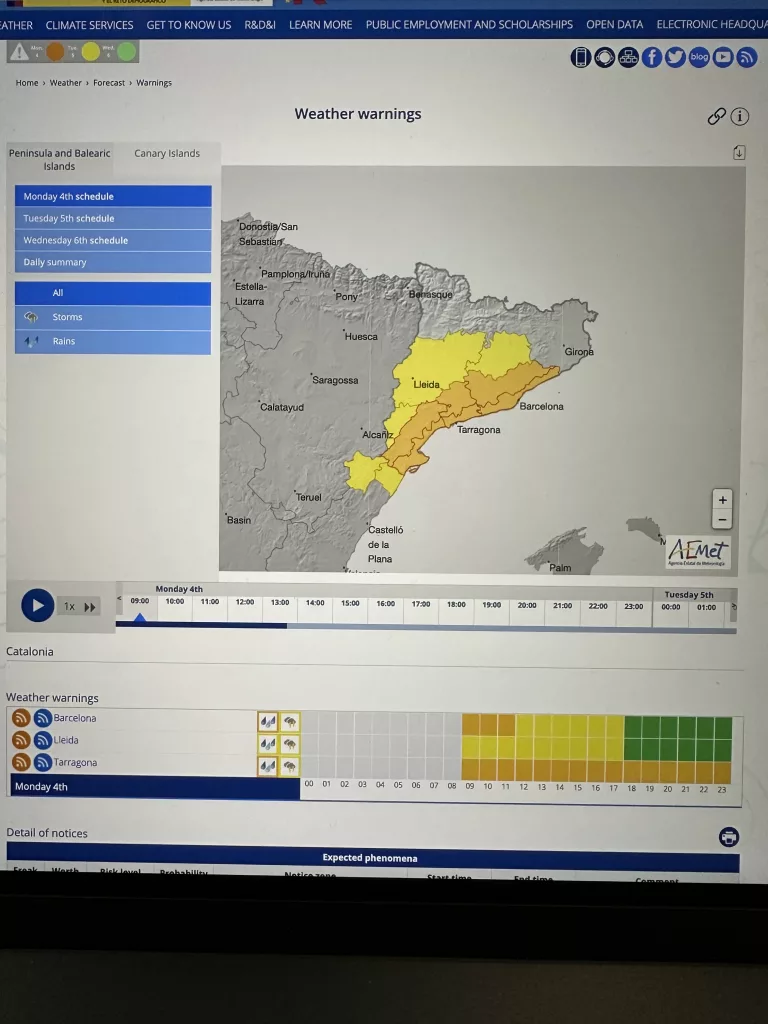Viewport: 768px width, 1024px height.
Task: Open the YouTube channel icon
Action: (x=723, y=58)
